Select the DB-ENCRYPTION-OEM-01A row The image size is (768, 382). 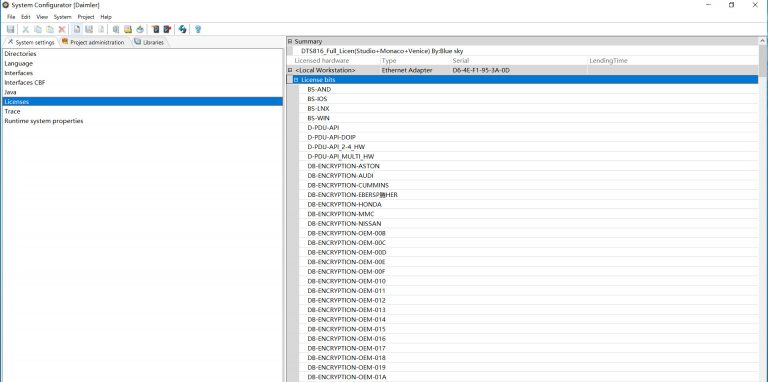pos(528,377)
